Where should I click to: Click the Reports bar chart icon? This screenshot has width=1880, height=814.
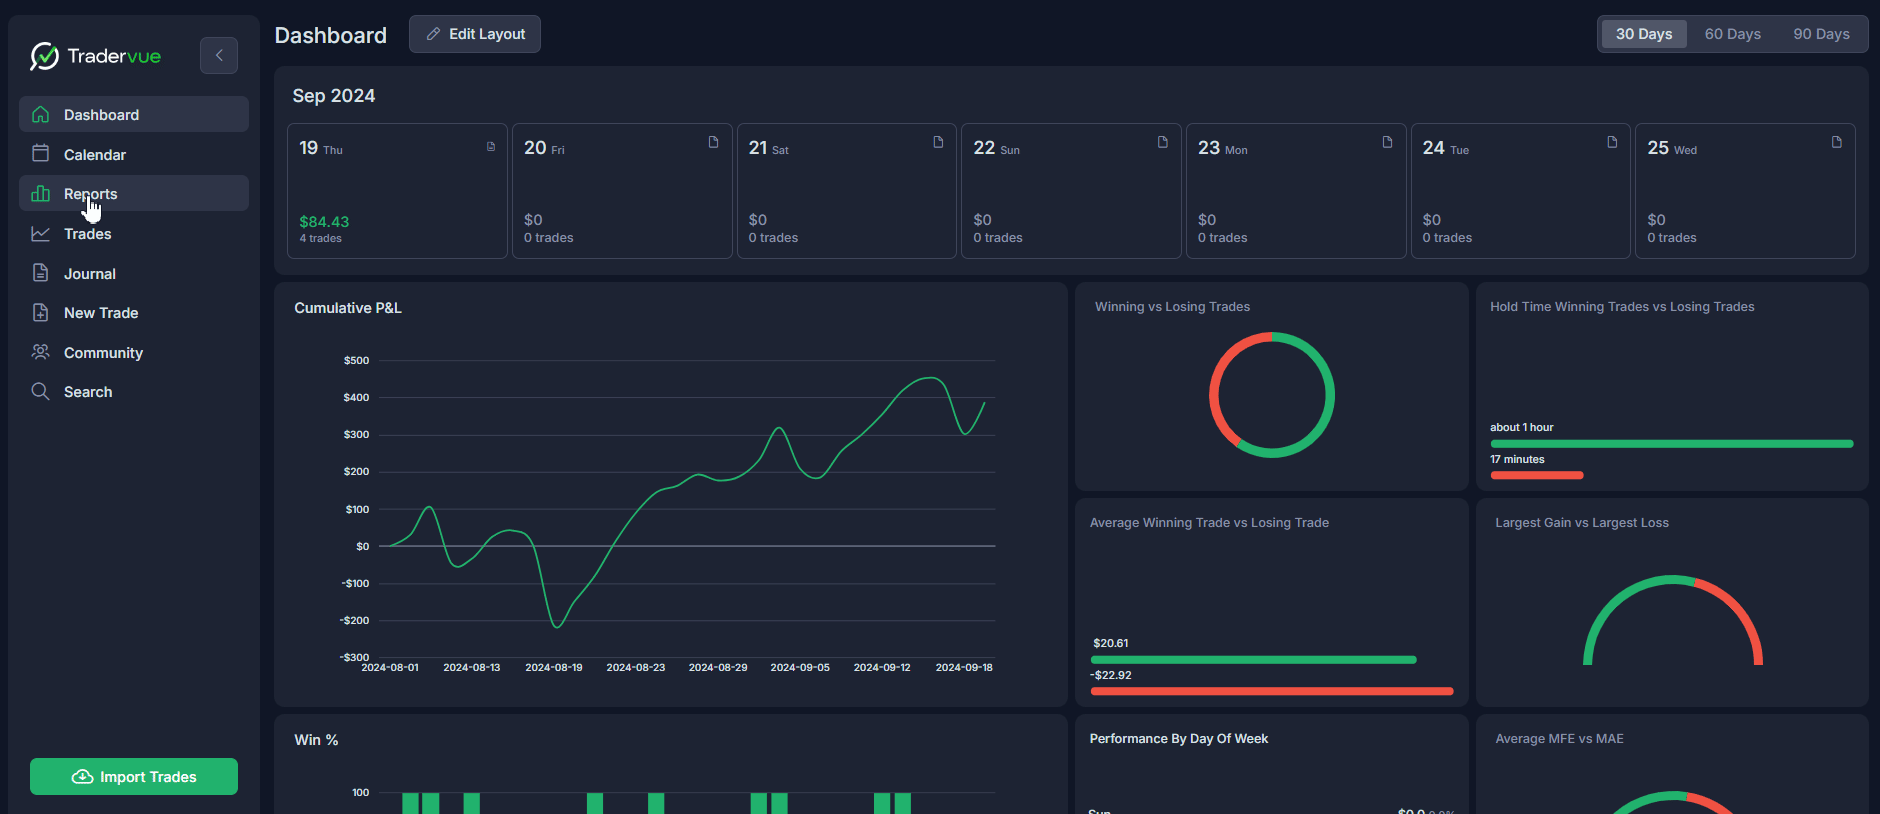tap(41, 193)
